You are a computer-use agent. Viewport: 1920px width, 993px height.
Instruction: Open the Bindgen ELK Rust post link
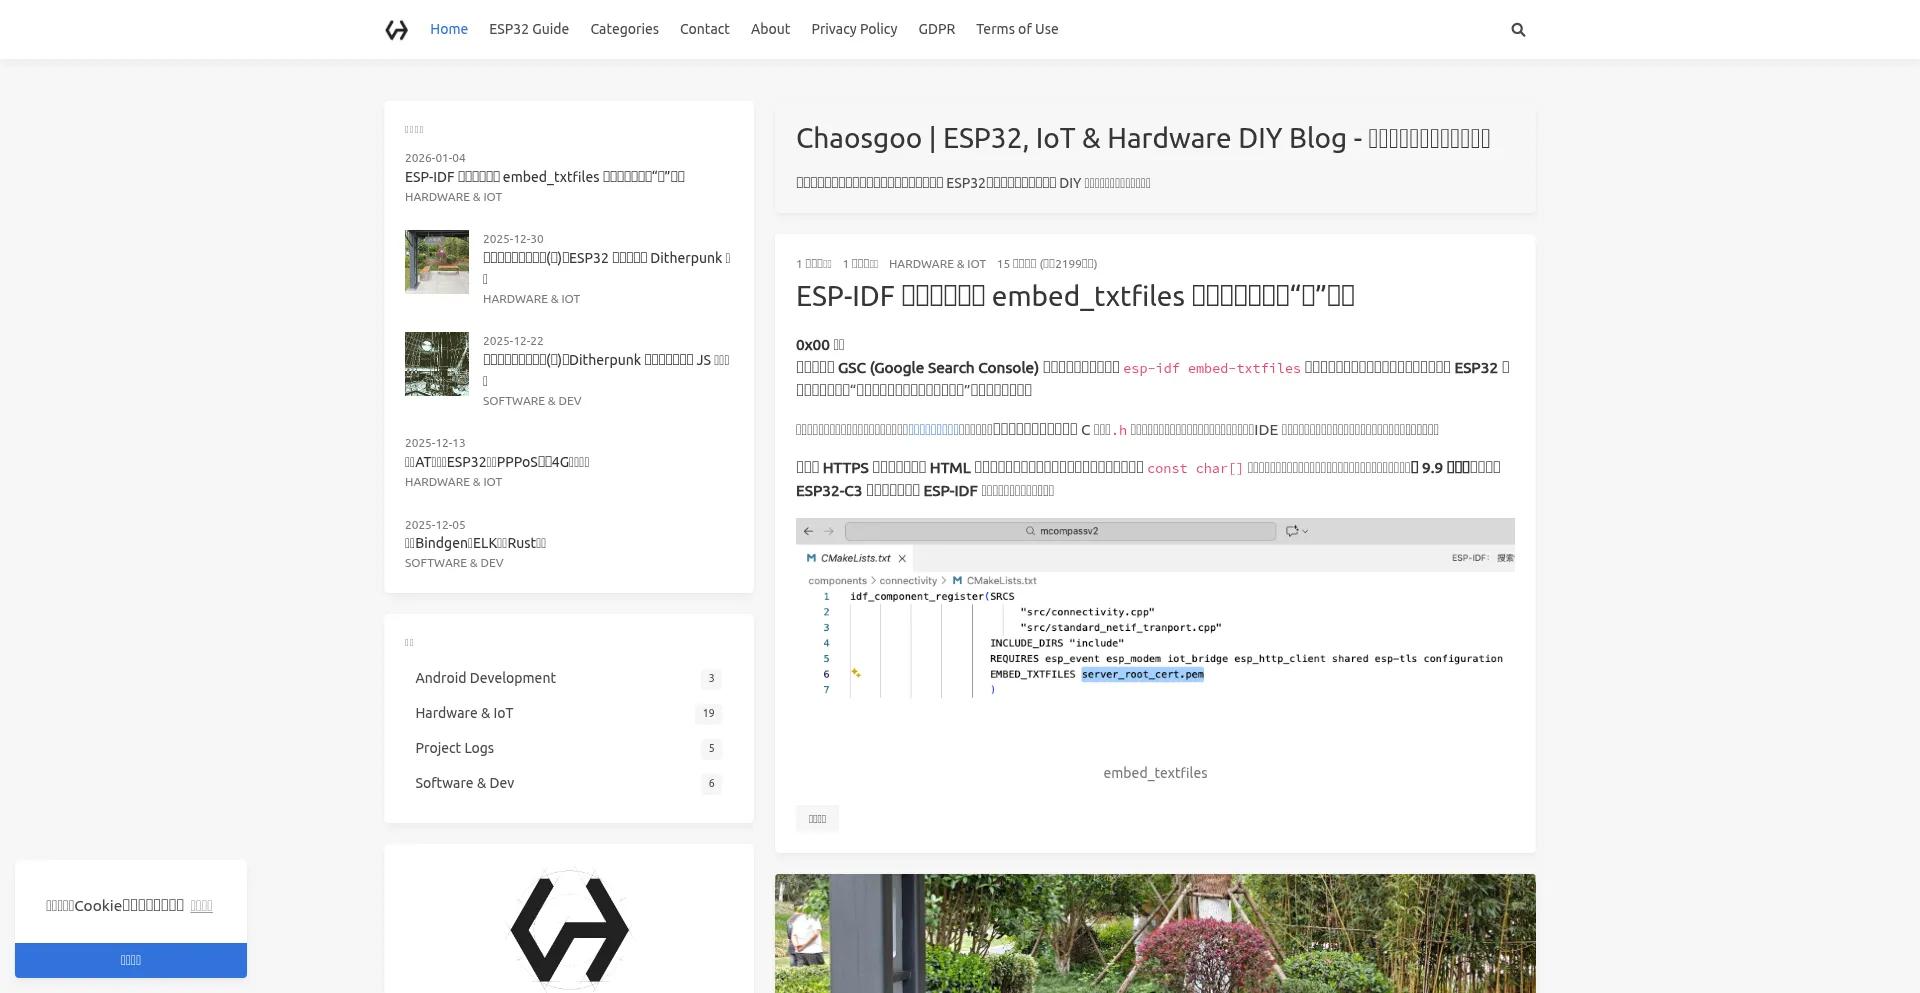475,543
